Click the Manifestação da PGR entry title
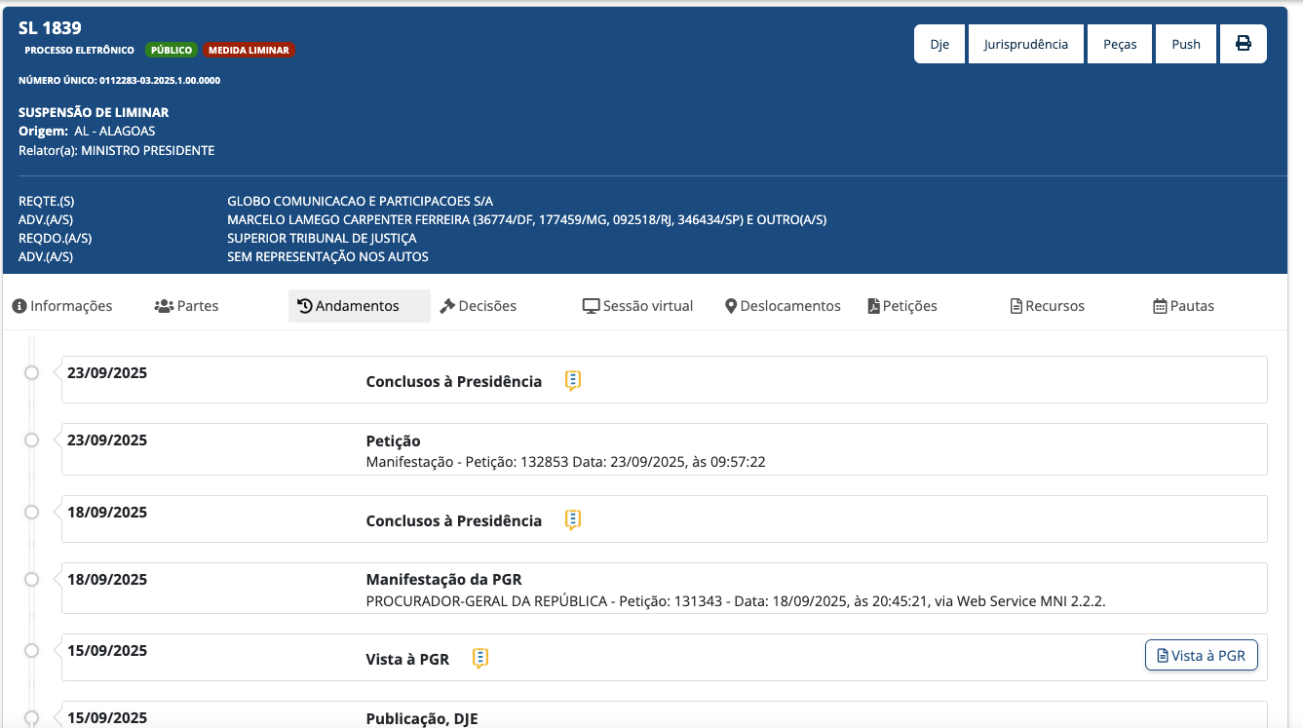This screenshot has width=1303, height=728. [x=444, y=580]
